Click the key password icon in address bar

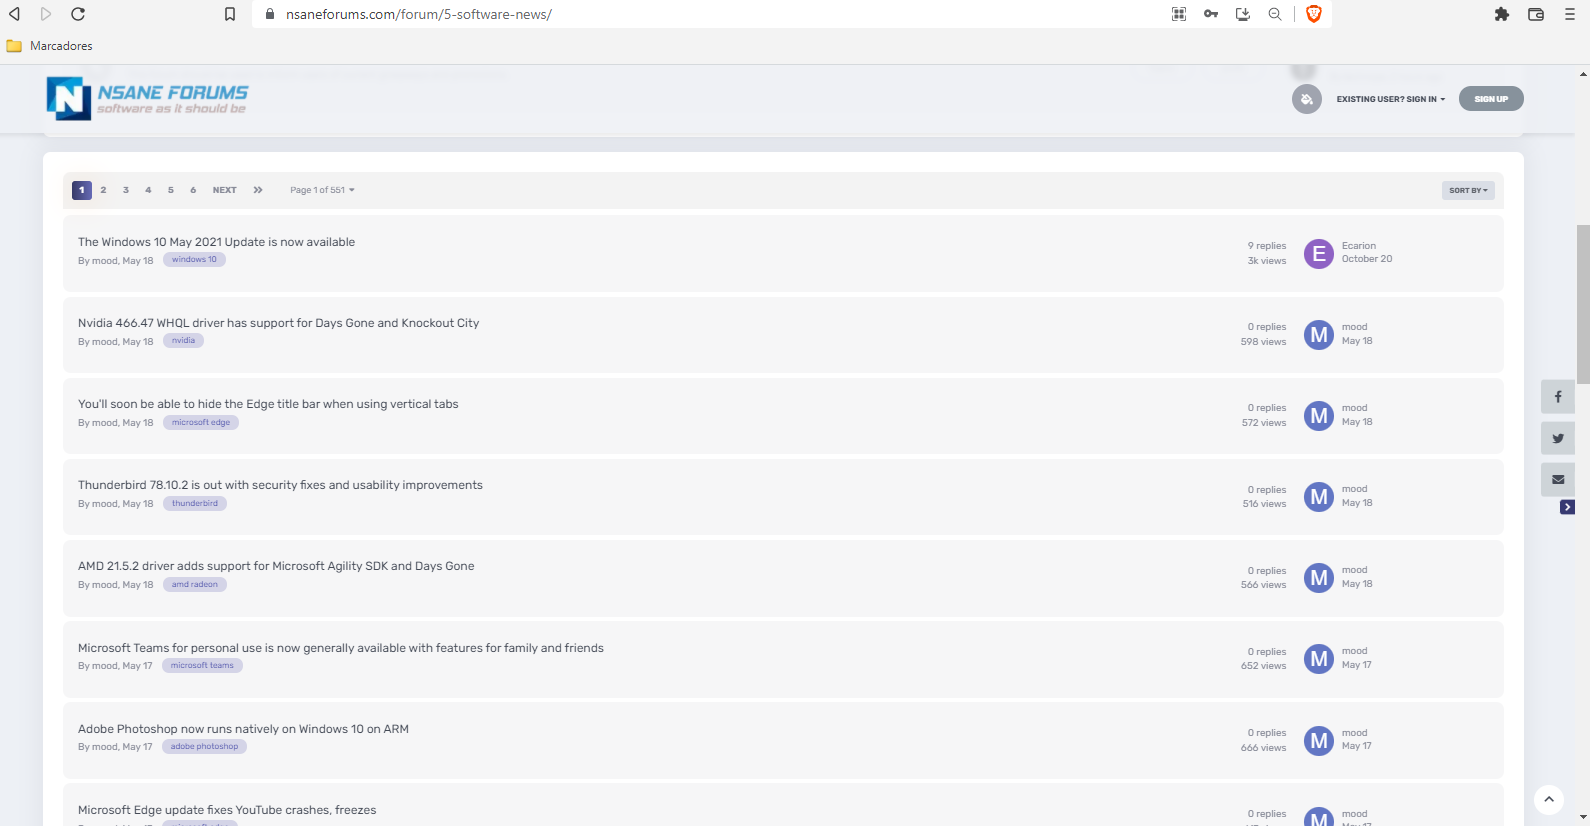[x=1211, y=14]
